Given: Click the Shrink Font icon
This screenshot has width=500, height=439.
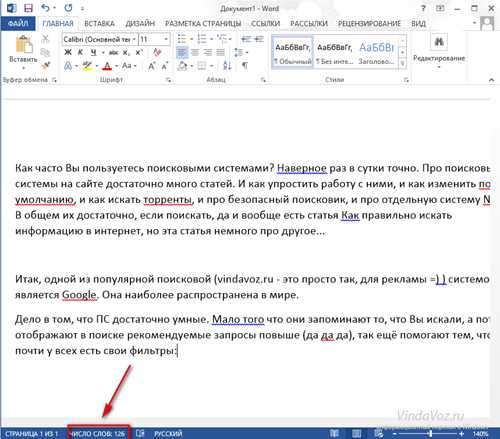Looking at the screenshot, I should pyautogui.click(x=165, y=66).
